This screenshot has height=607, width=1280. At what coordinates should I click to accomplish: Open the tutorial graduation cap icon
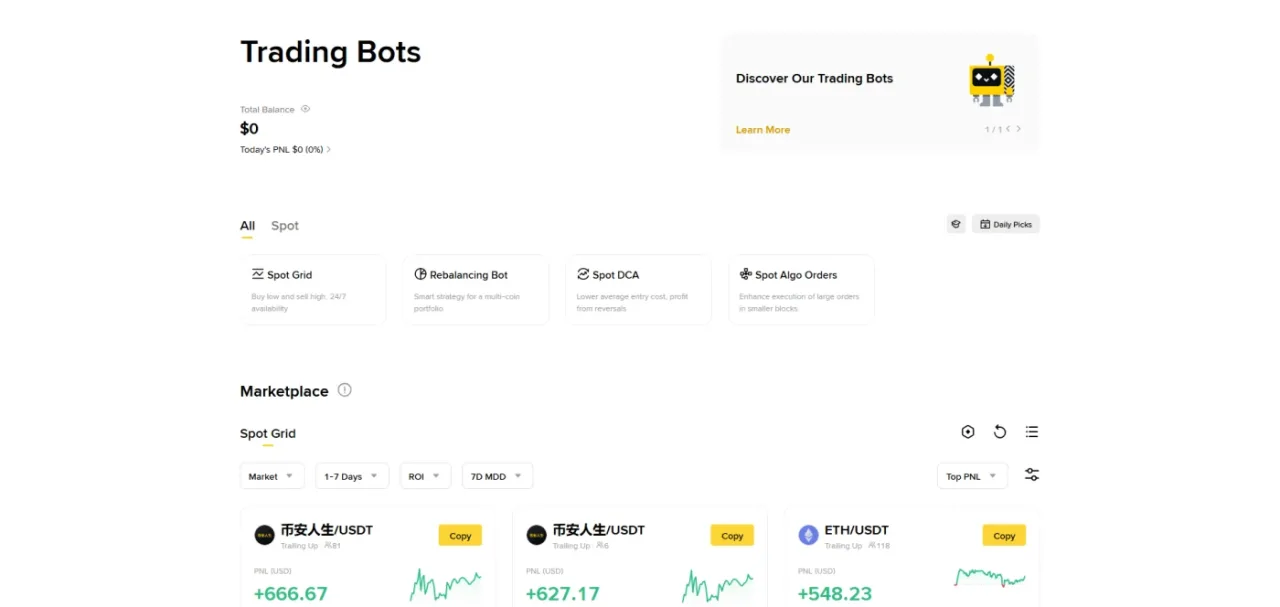(x=956, y=224)
